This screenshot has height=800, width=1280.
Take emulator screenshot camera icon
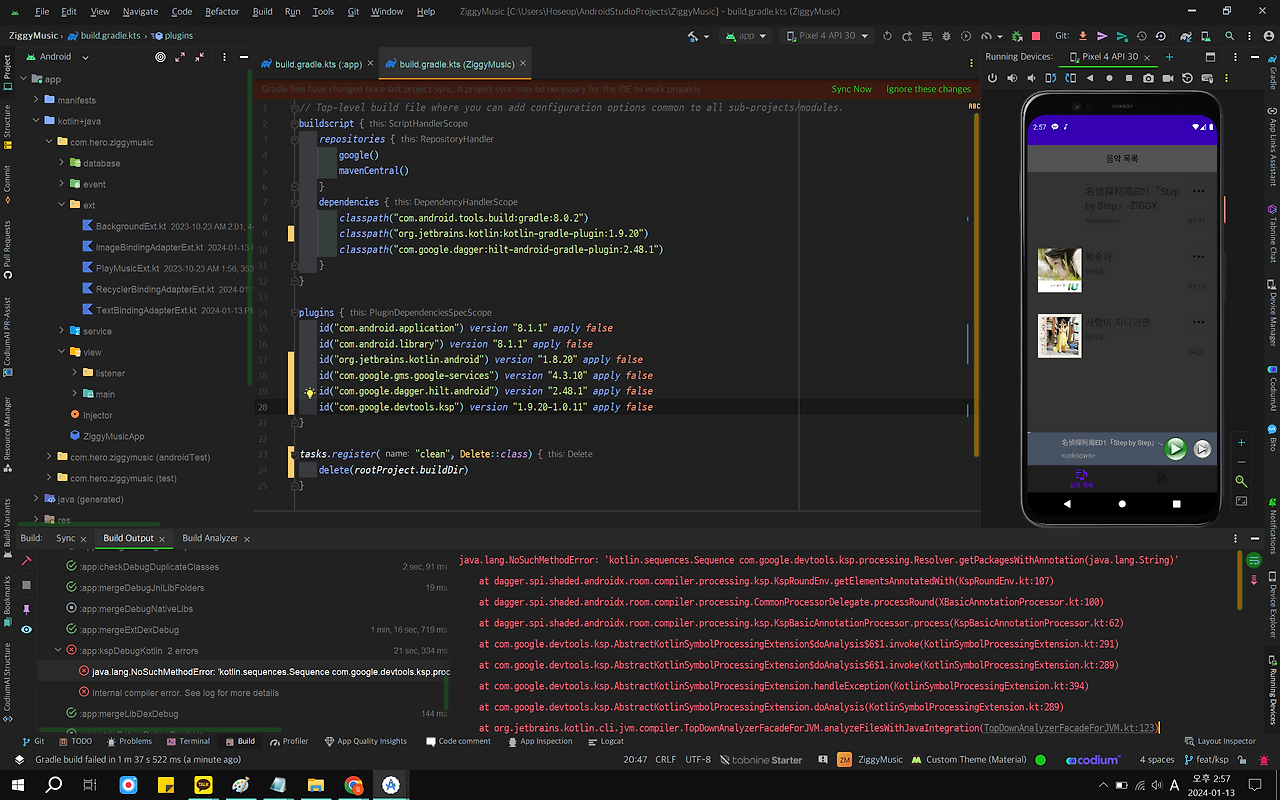point(1148,78)
